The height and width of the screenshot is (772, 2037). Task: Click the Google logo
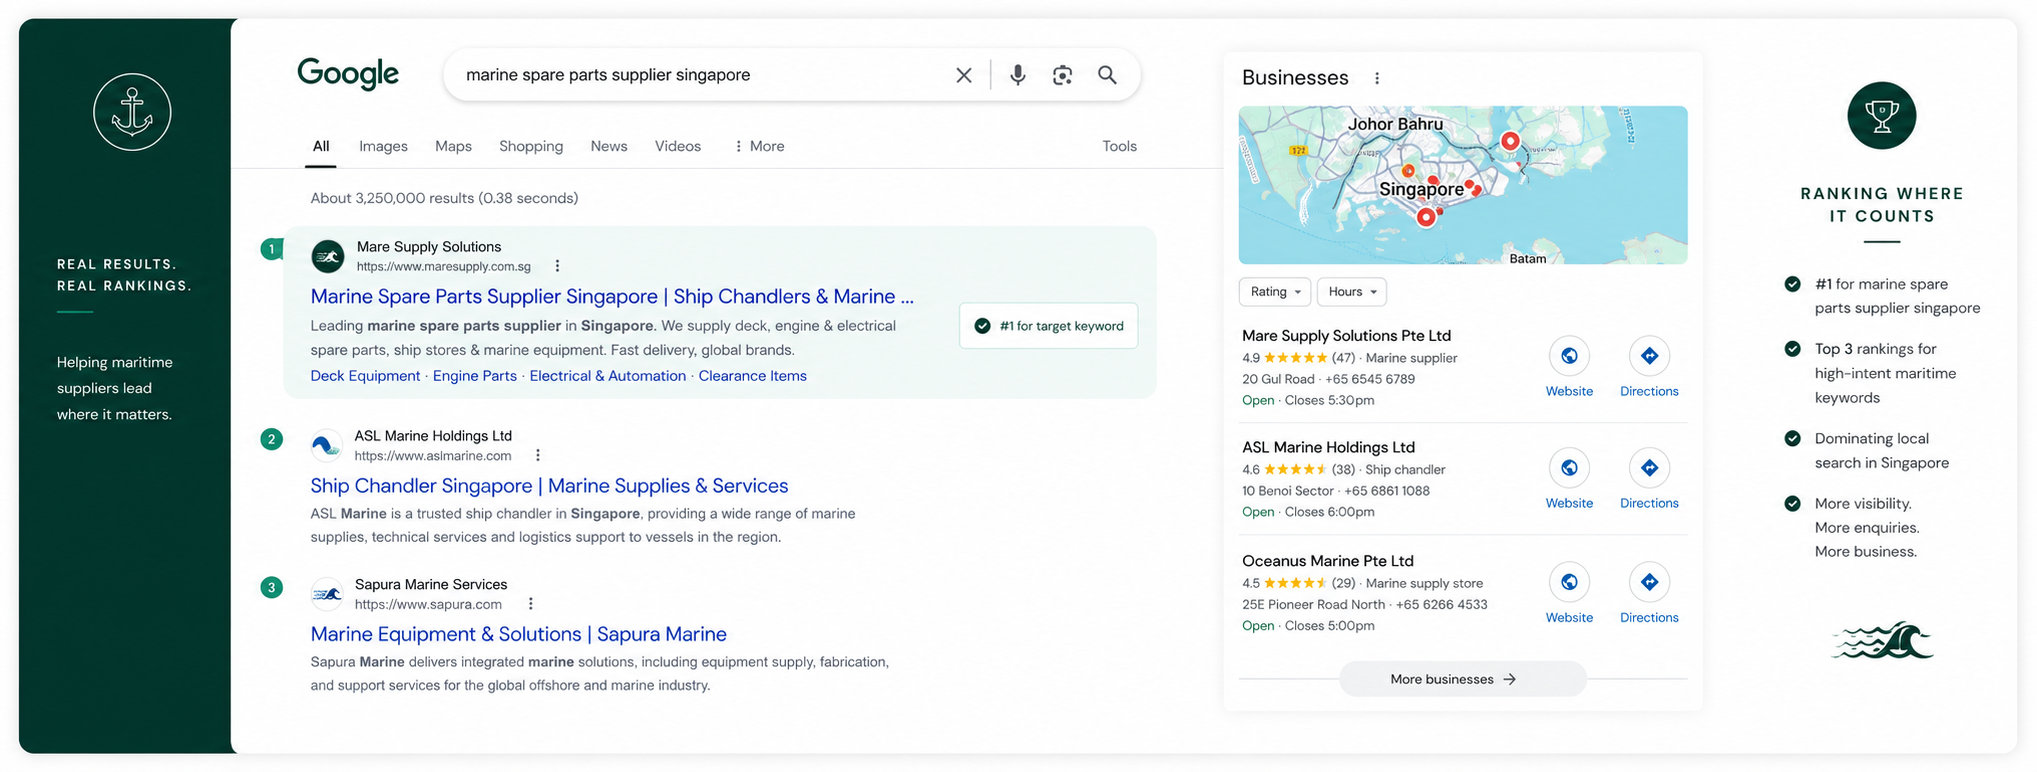coord(348,74)
